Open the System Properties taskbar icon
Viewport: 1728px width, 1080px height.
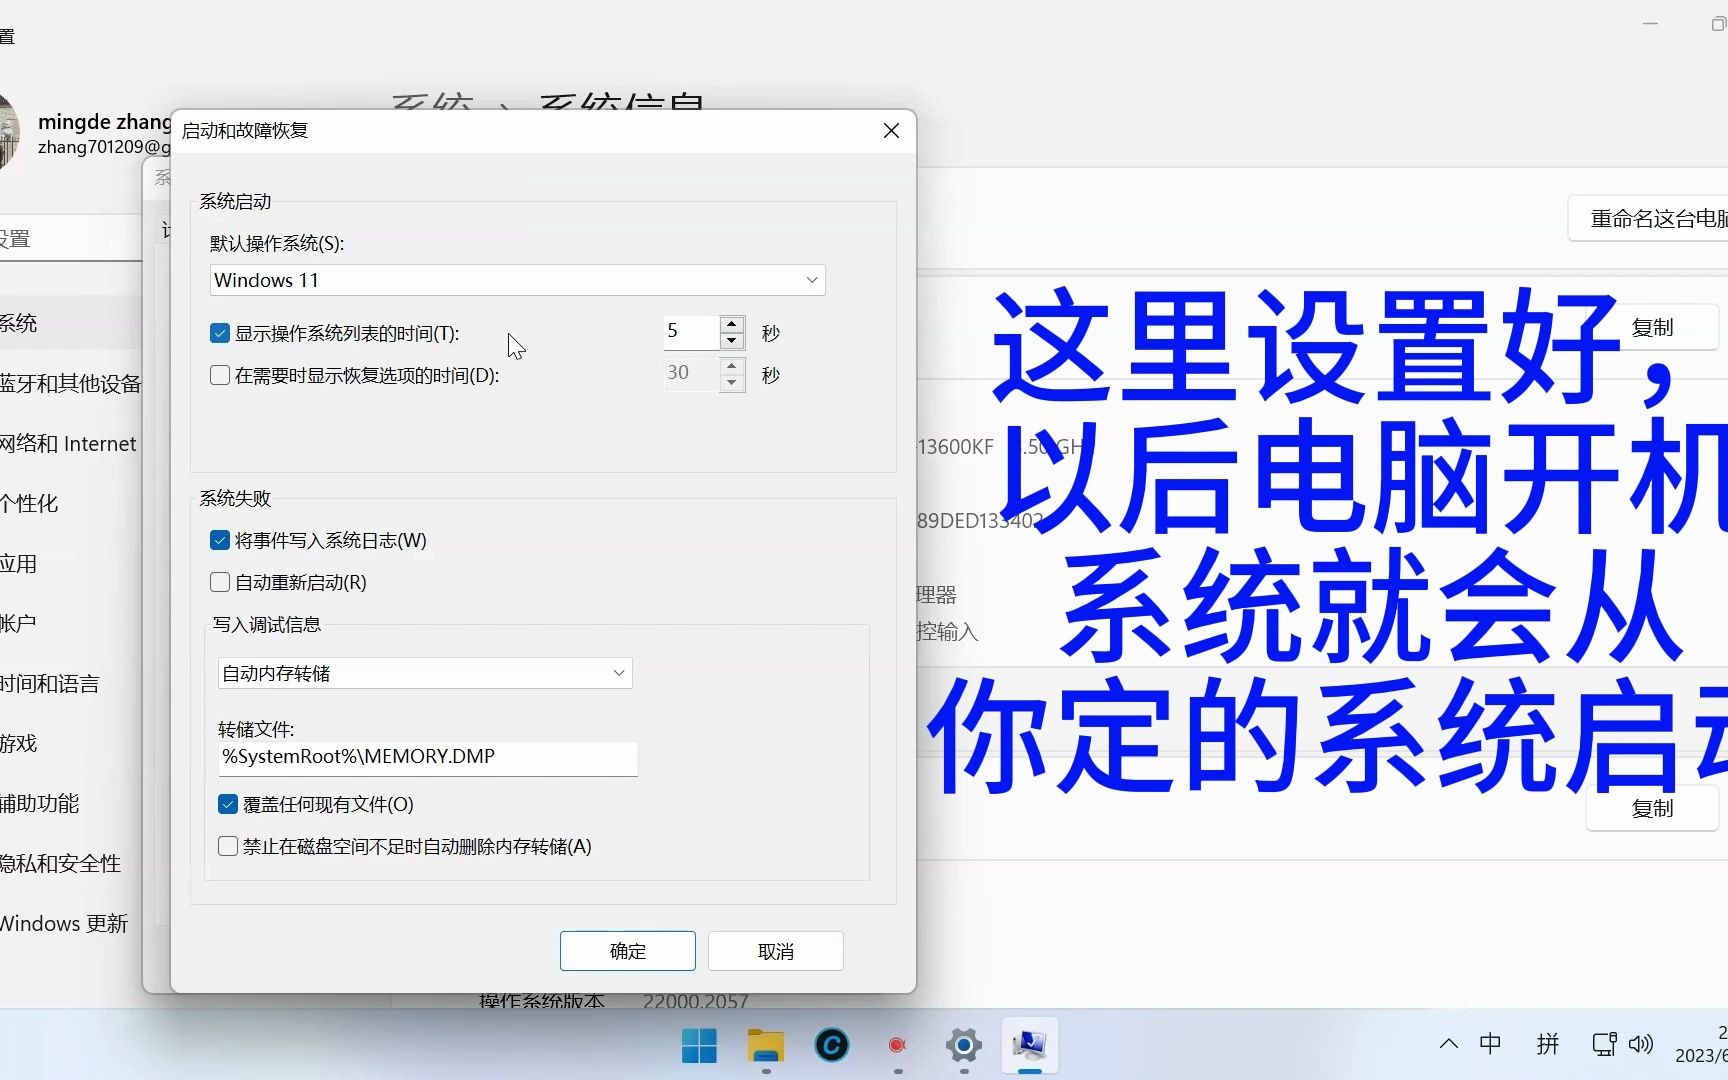pos(1029,1046)
